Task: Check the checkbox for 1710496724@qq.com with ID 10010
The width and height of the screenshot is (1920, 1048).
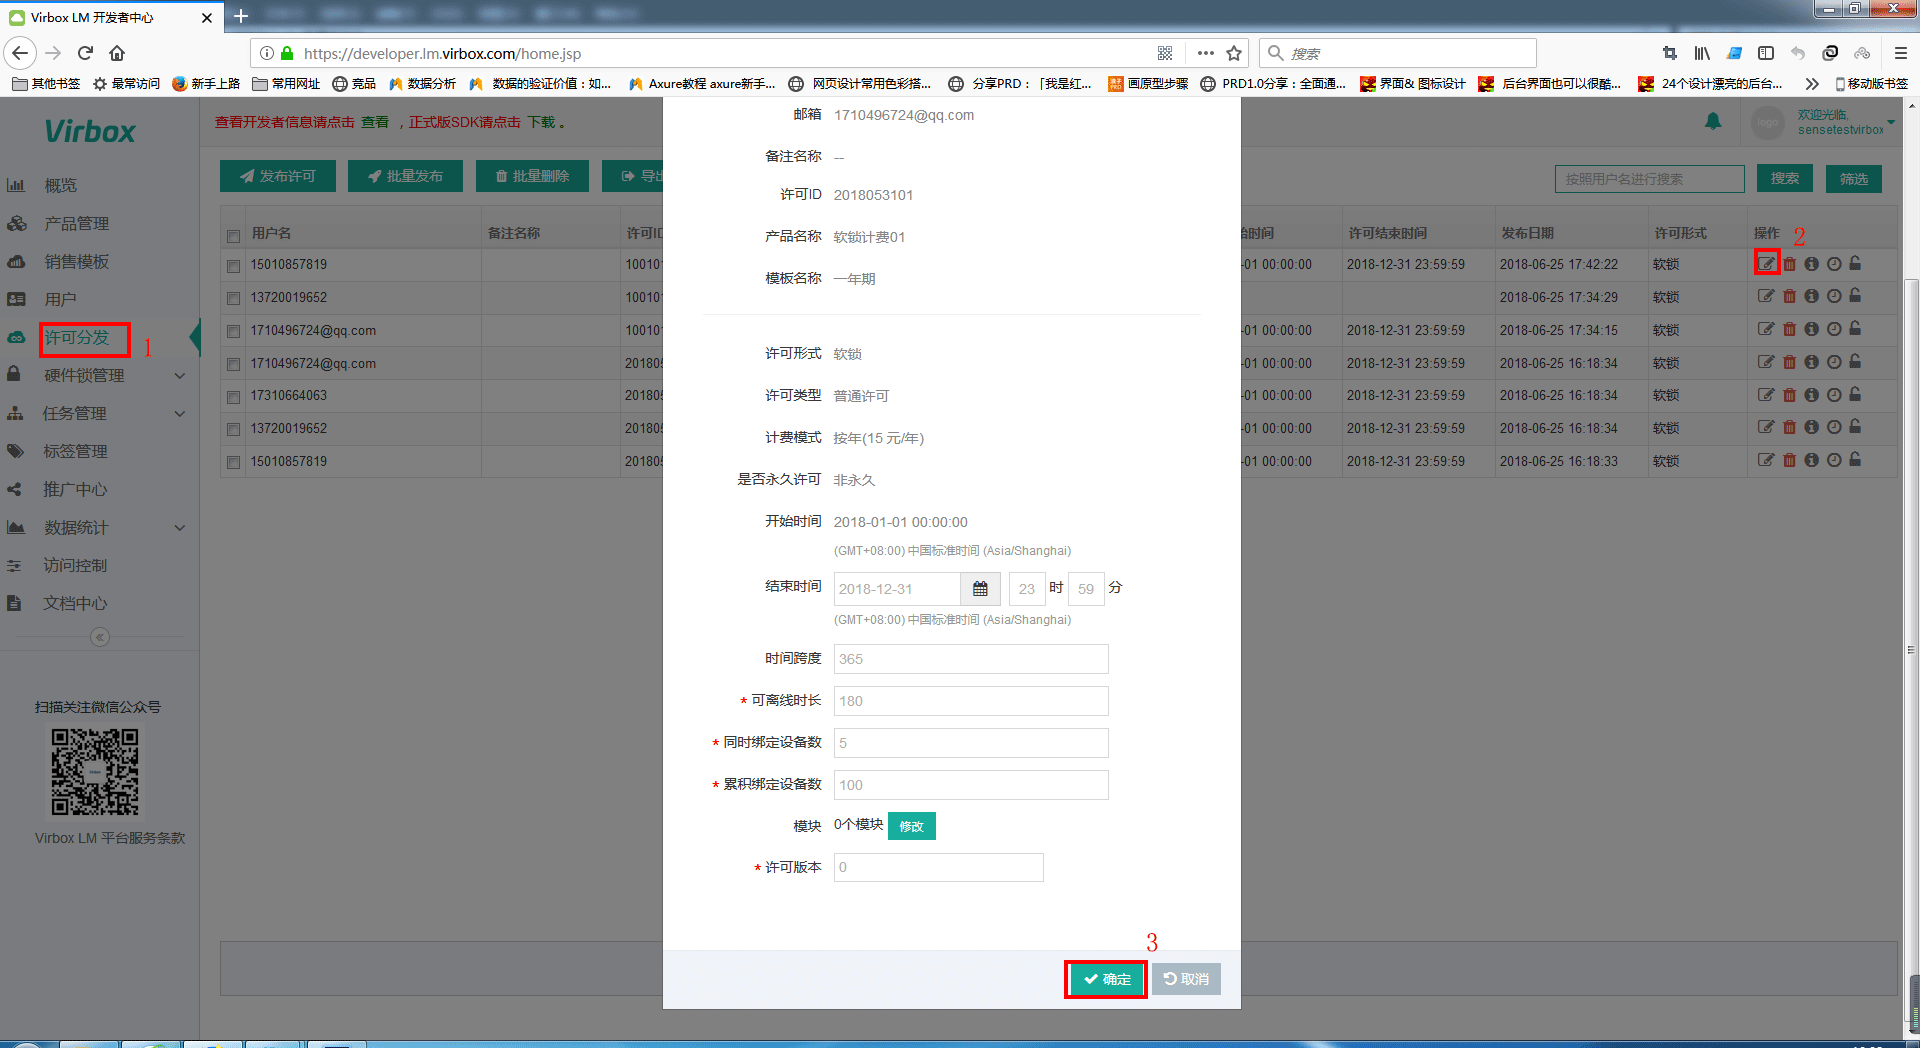Action: (x=233, y=331)
